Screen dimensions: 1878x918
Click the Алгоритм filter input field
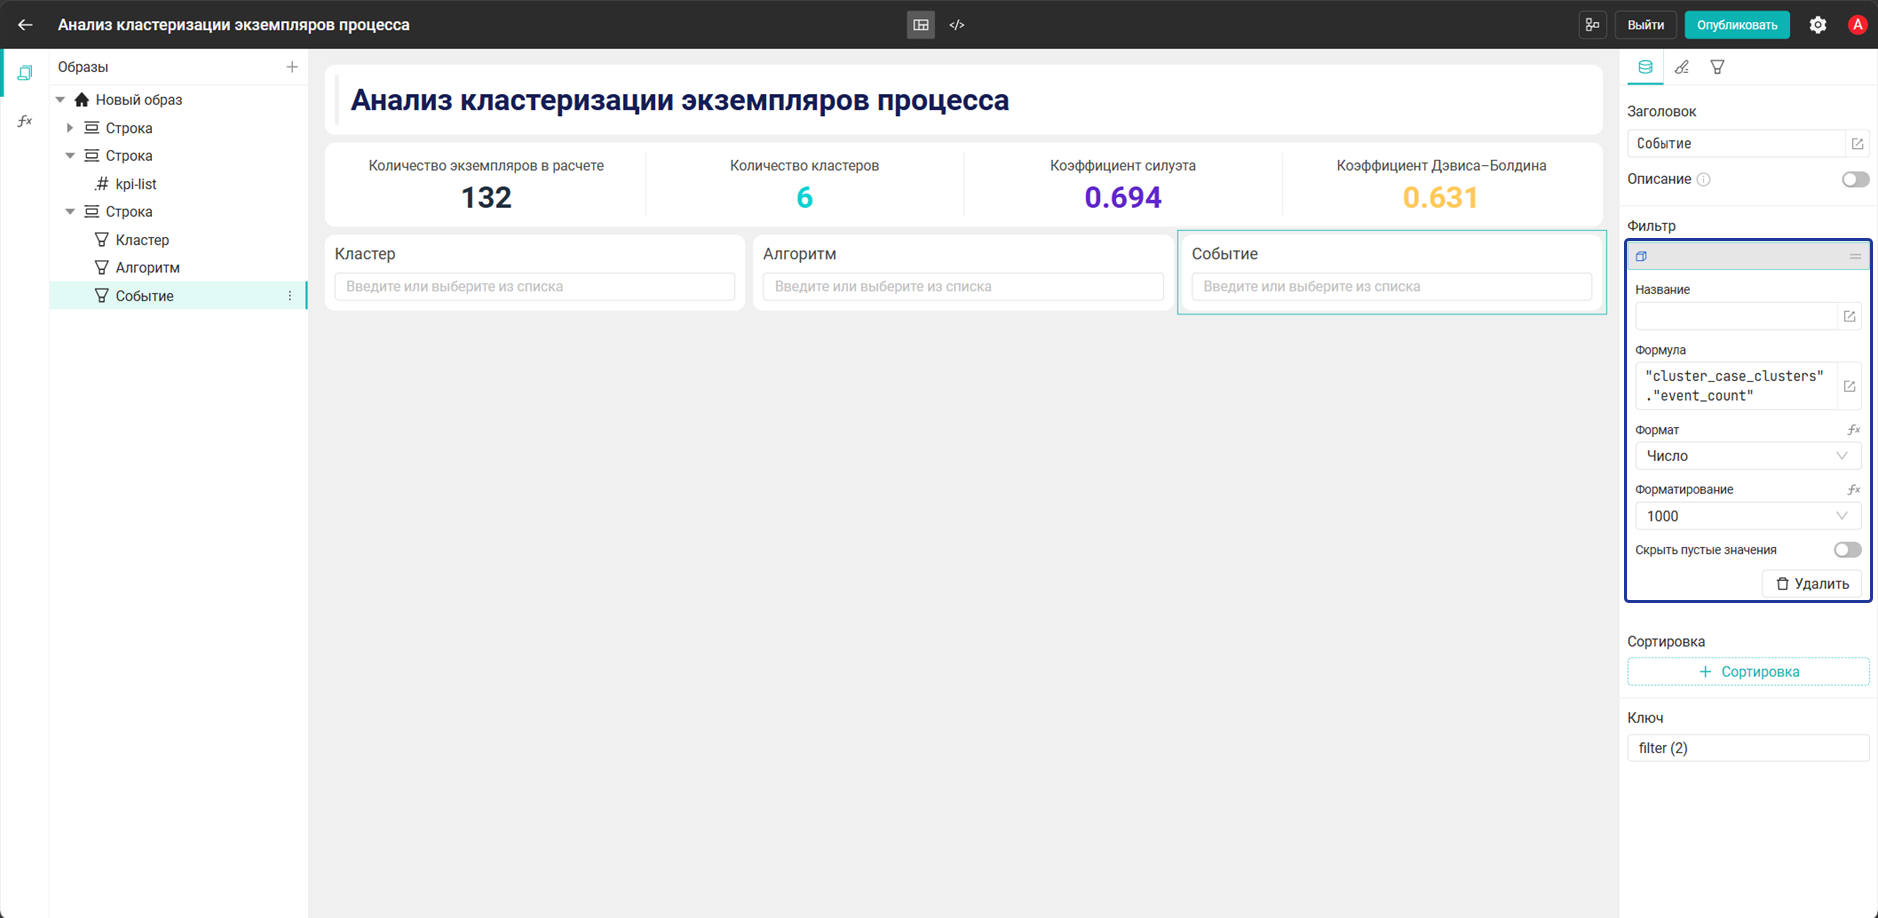[x=963, y=286]
